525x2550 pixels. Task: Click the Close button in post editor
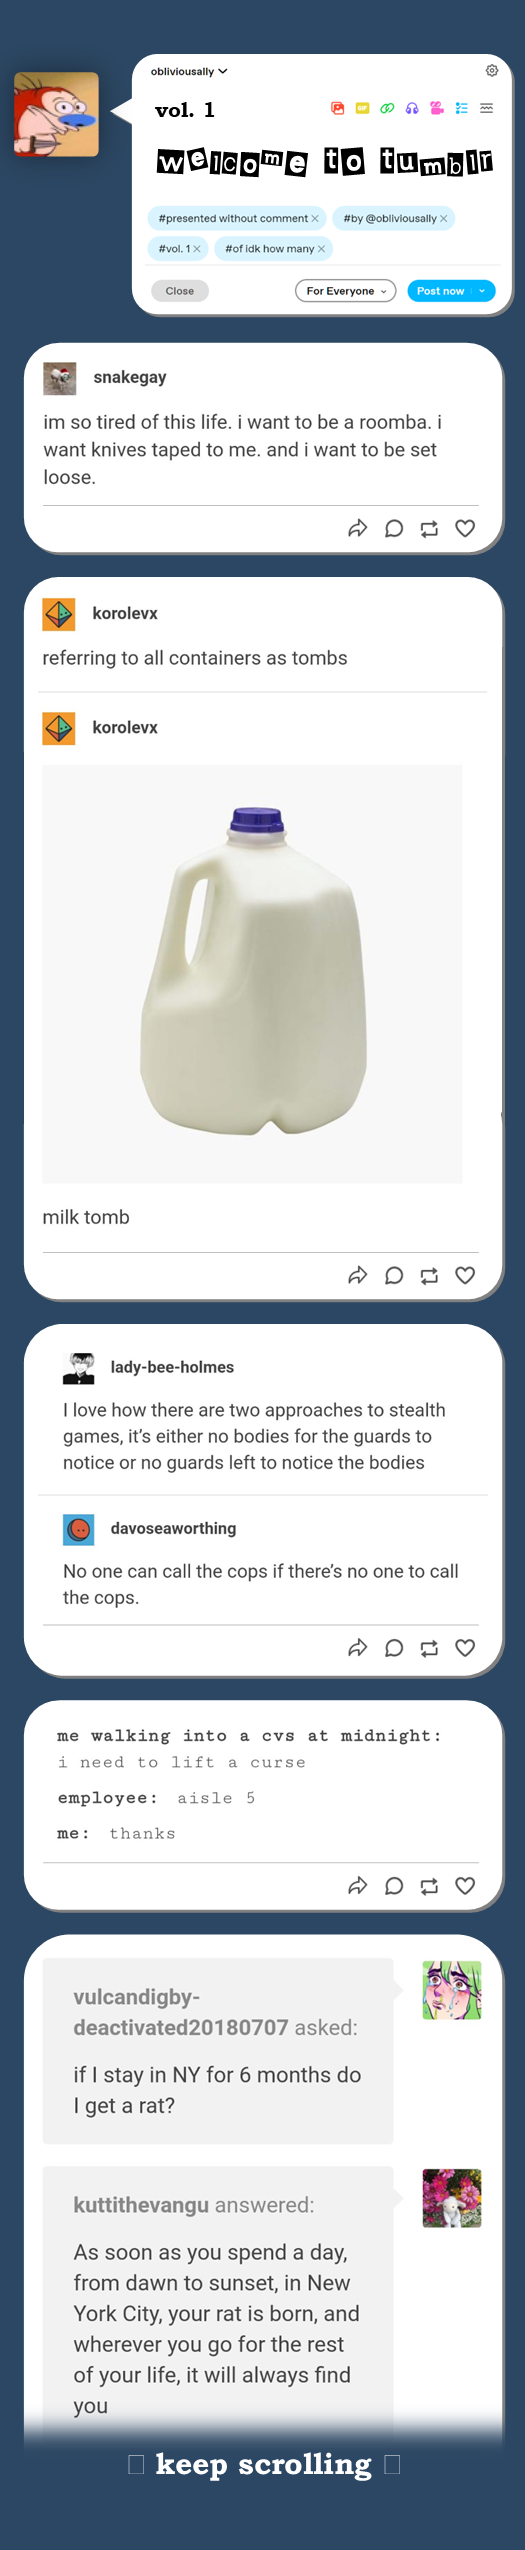(x=180, y=291)
